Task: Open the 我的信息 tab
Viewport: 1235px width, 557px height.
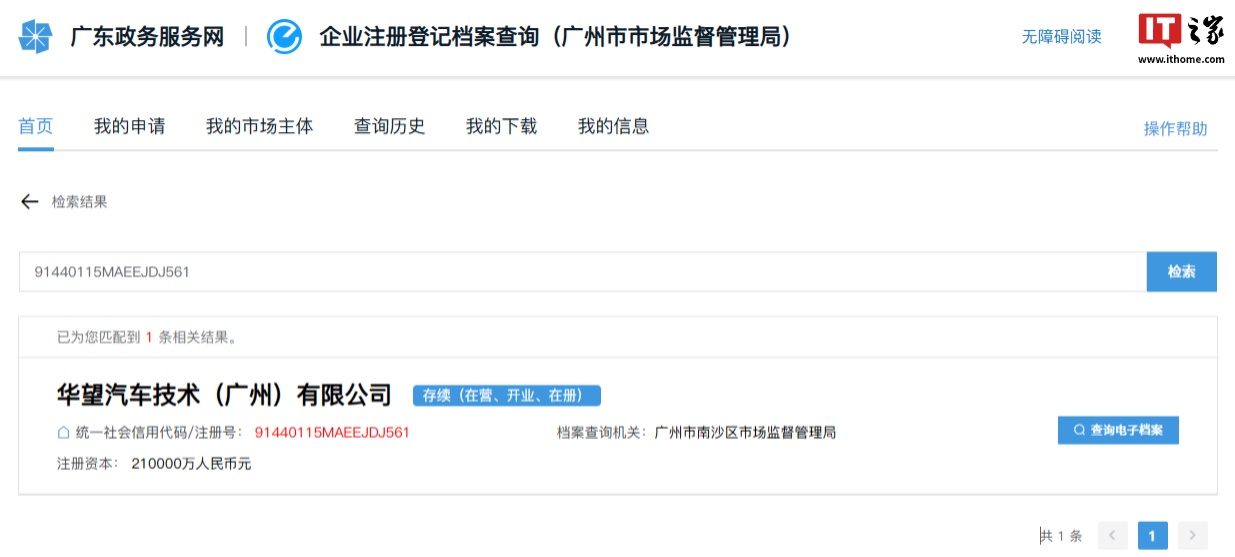Action: click(613, 126)
